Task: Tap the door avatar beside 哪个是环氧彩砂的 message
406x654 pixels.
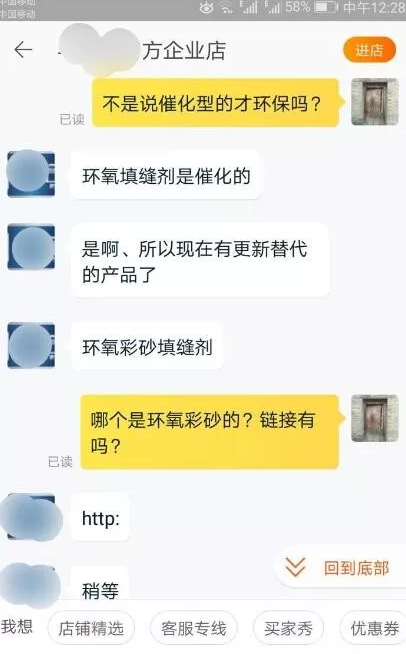Action: tap(375, 418)
